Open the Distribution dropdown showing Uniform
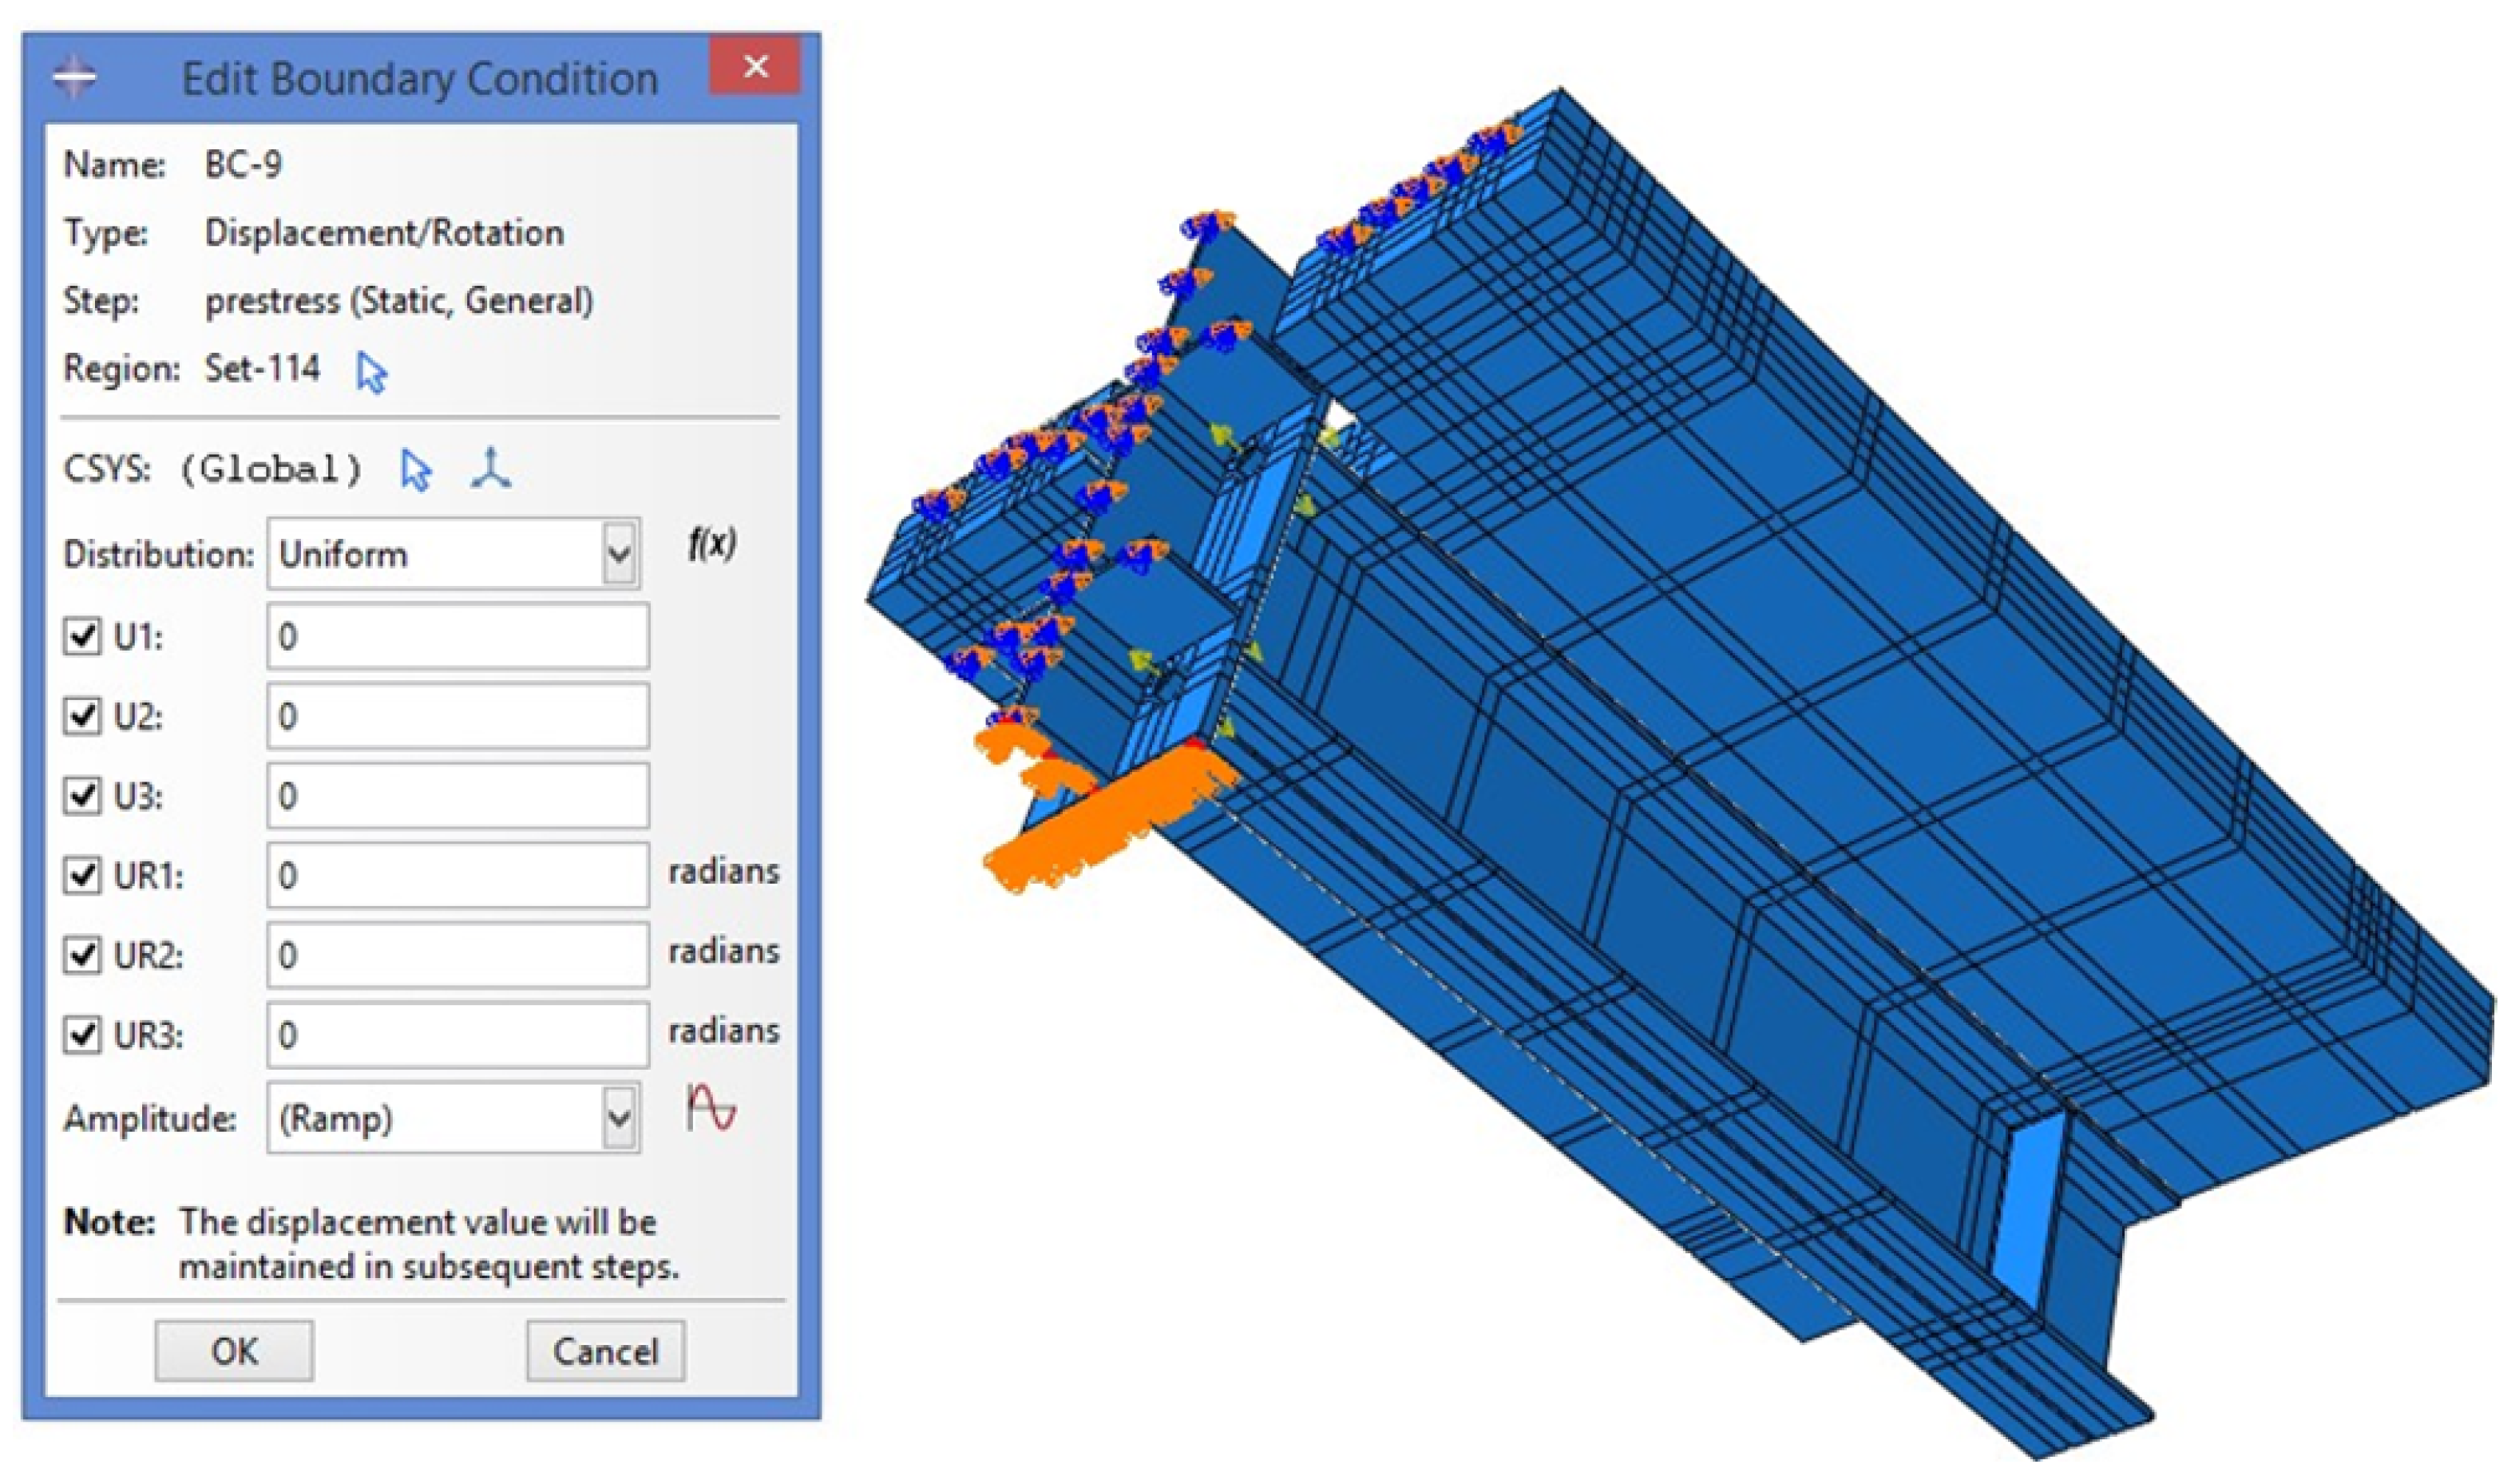This screenshot has height=1484, width=2519. 619,554
